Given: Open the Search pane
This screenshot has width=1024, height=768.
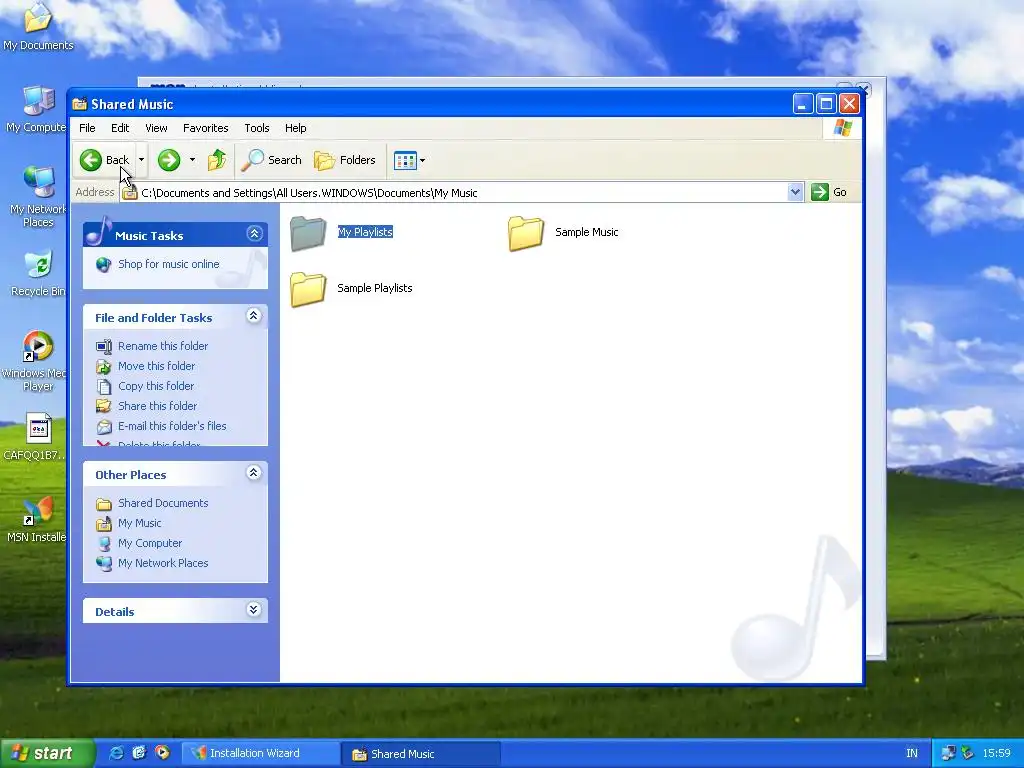Looking at the screenshot, I should 271,160.
